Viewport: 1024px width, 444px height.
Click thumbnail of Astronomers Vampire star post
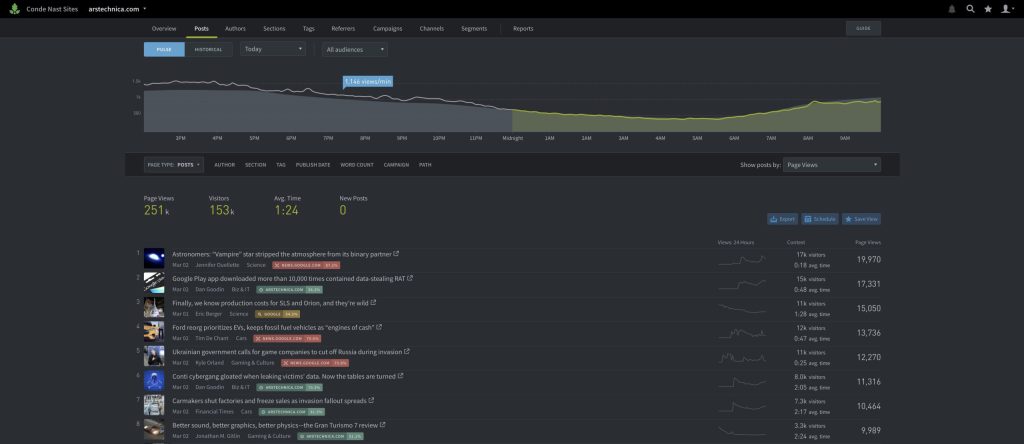(154, 259)
